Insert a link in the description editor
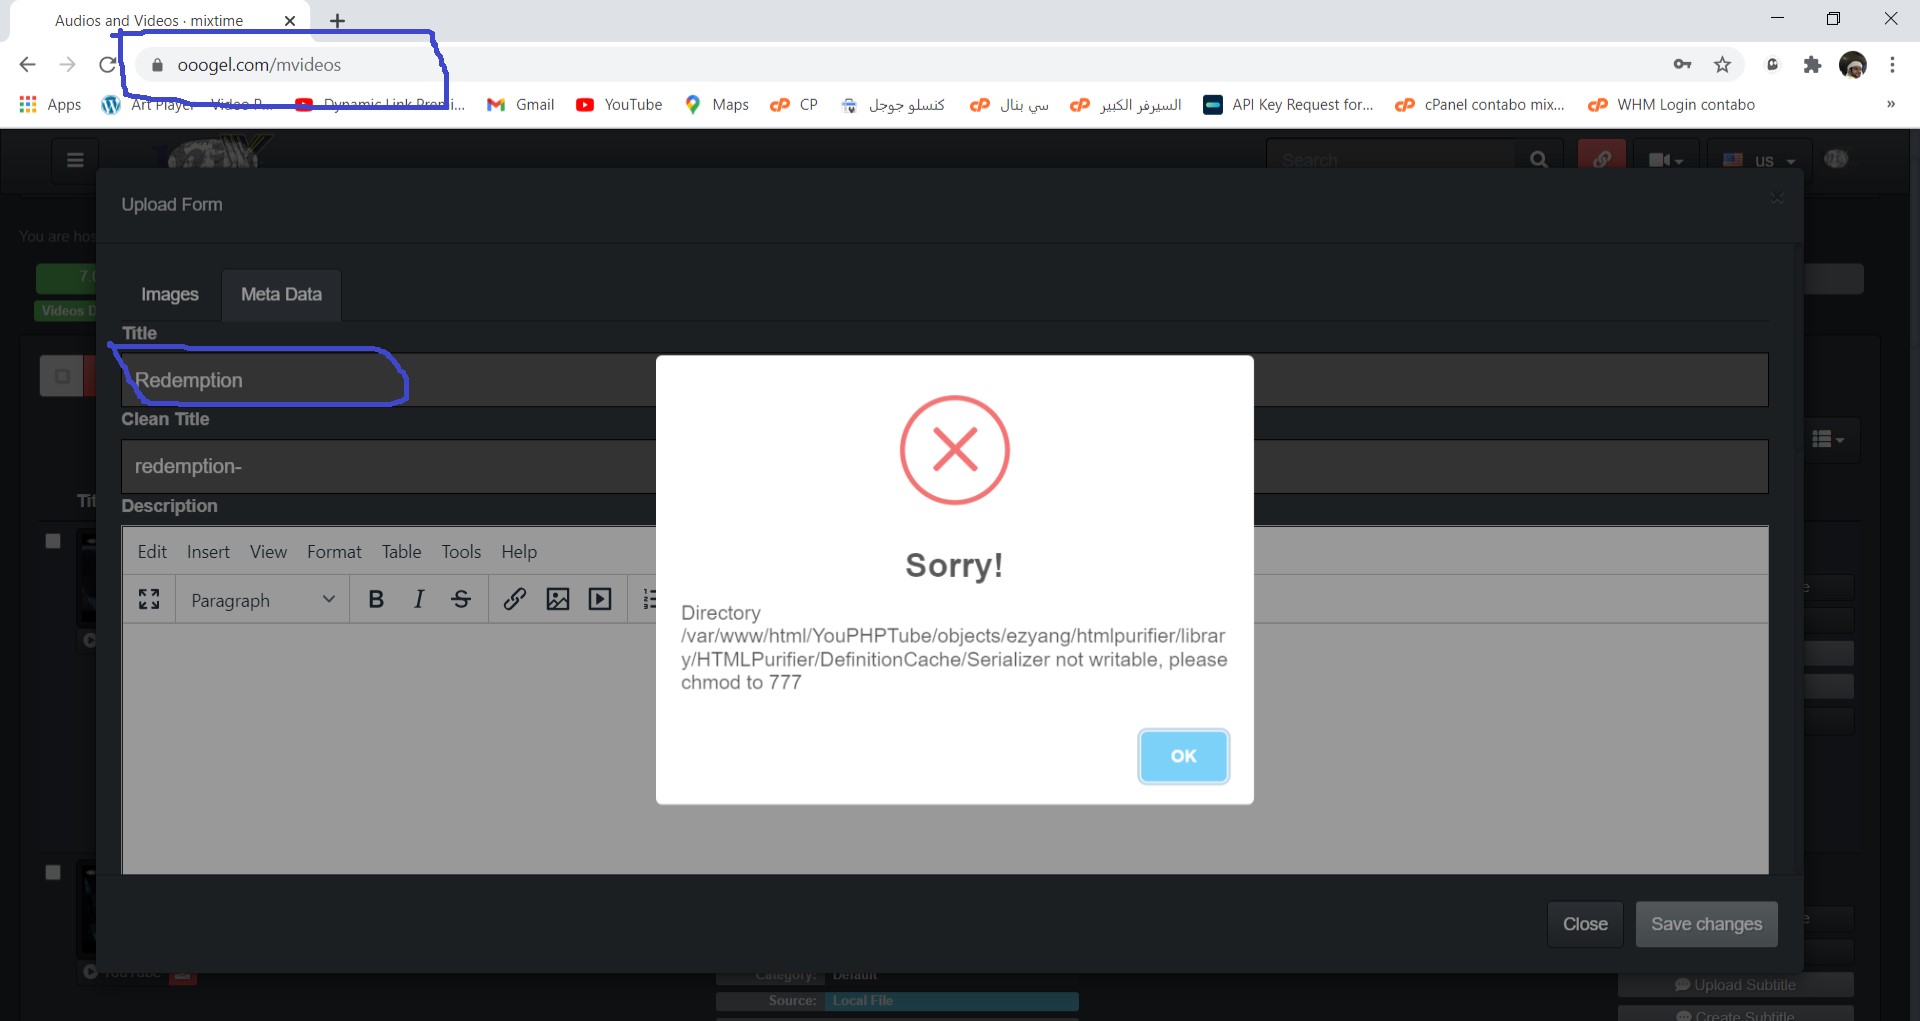Viewport: 1920px width, 1021px height. [515, 599]
